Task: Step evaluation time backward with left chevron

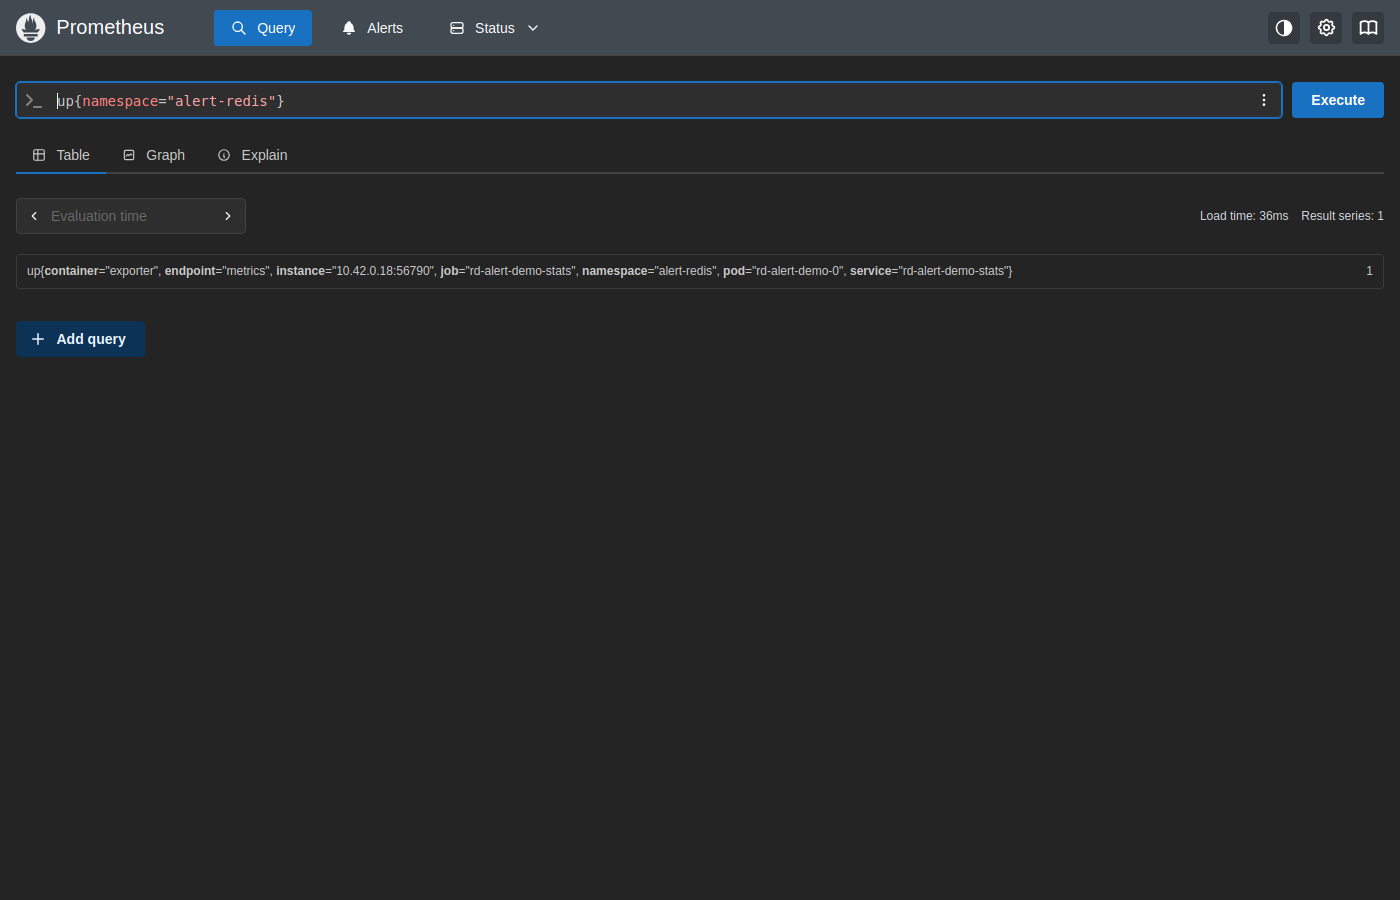Action: [34, 216]
